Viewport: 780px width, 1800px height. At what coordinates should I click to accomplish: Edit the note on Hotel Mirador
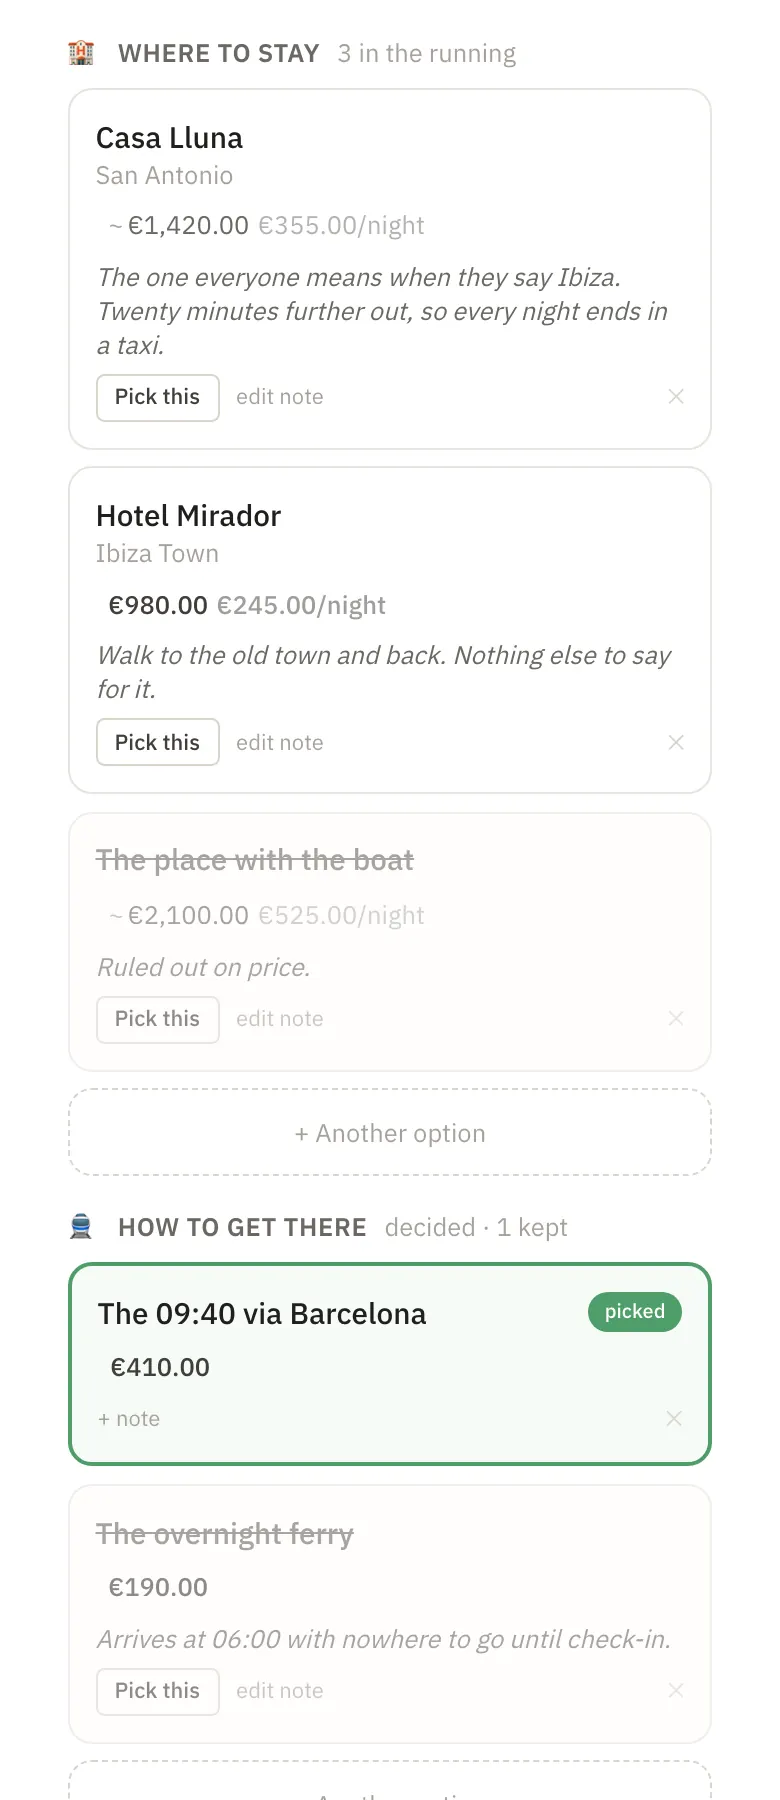280,743
